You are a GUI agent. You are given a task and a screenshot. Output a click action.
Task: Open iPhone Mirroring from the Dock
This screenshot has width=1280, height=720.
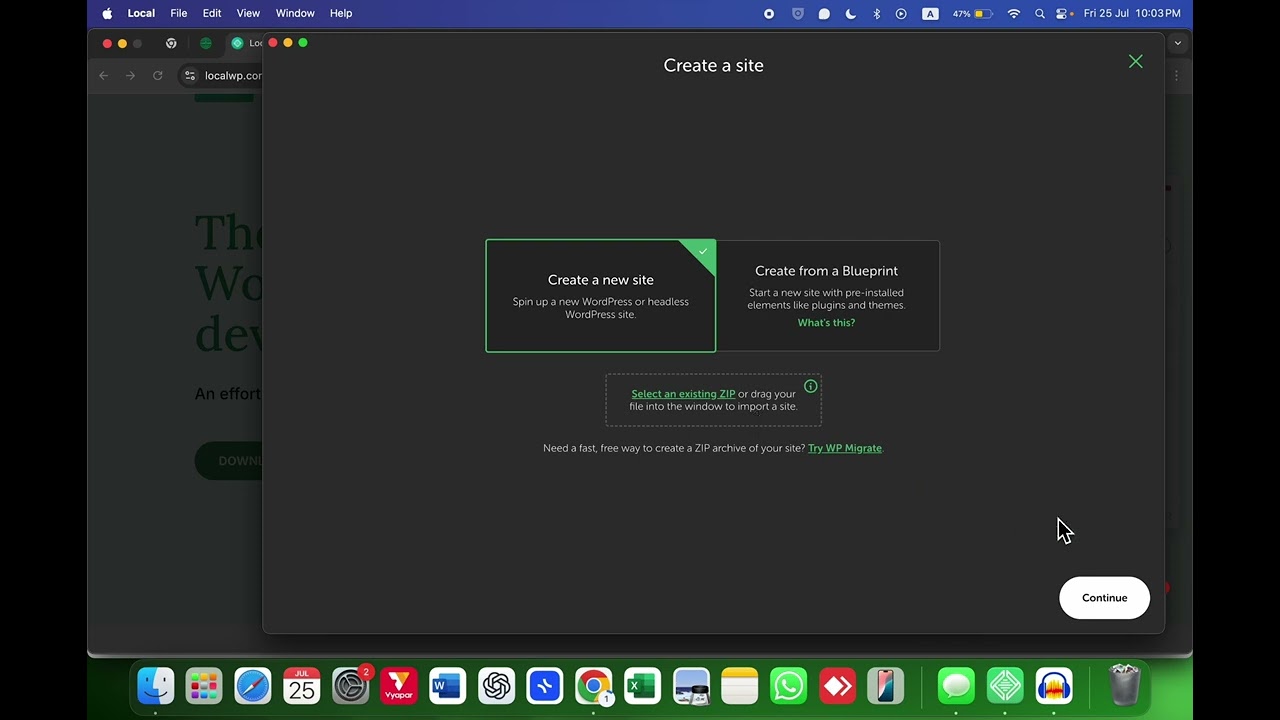[885, 686]
